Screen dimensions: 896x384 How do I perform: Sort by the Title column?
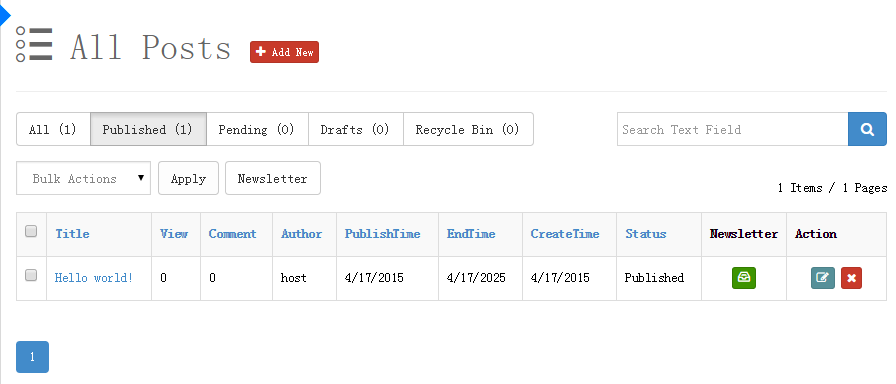(72, 234)
